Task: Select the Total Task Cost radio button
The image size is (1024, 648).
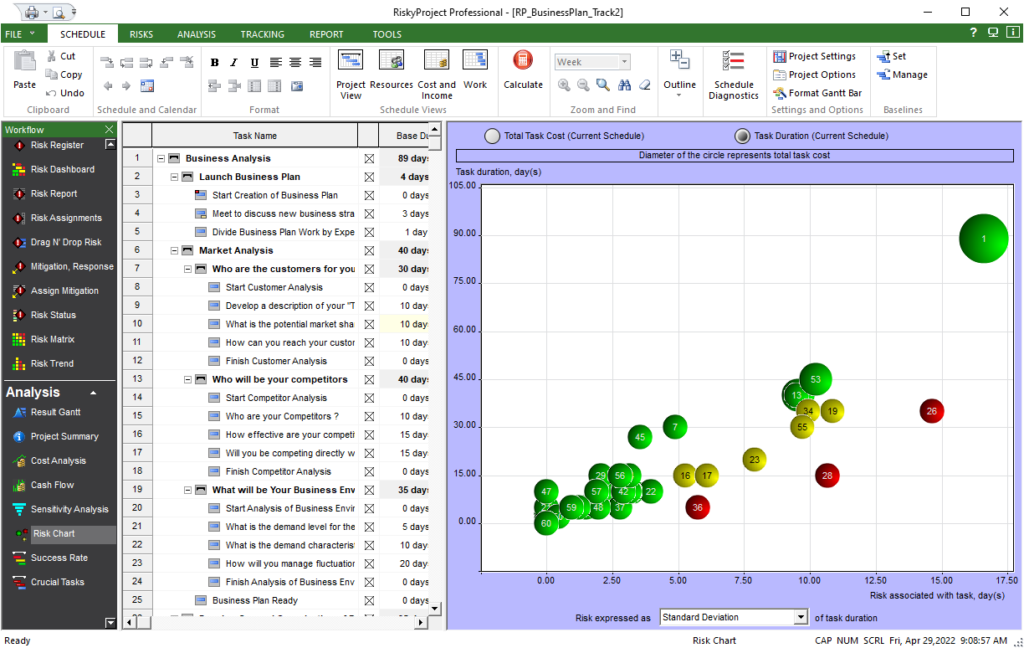Action: tap(491, 135)
